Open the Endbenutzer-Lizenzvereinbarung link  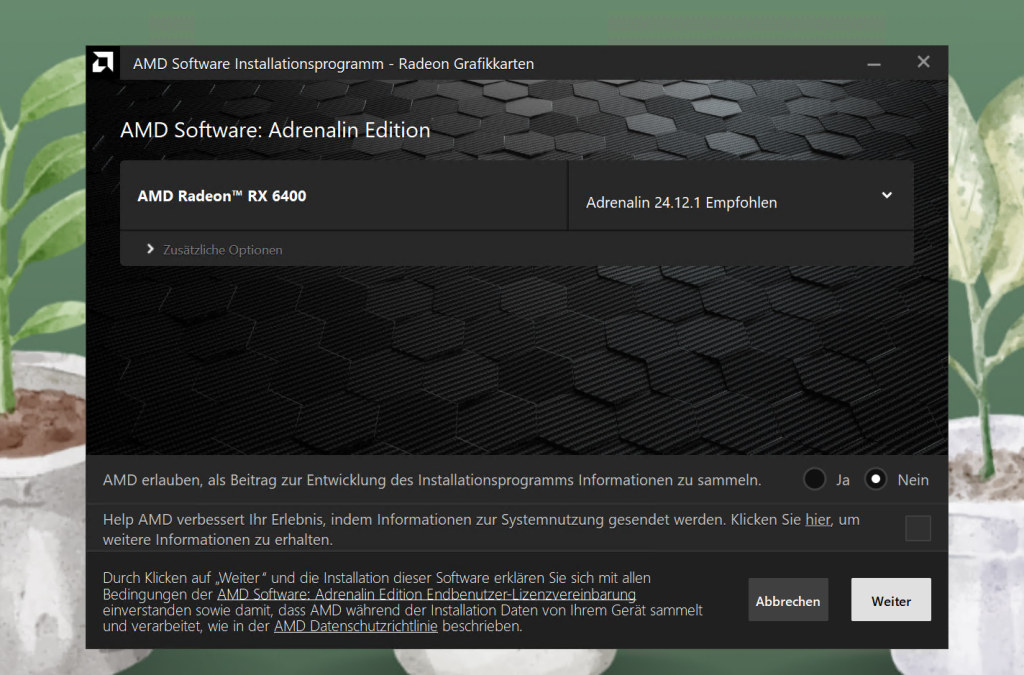click(x=427, y=594)
